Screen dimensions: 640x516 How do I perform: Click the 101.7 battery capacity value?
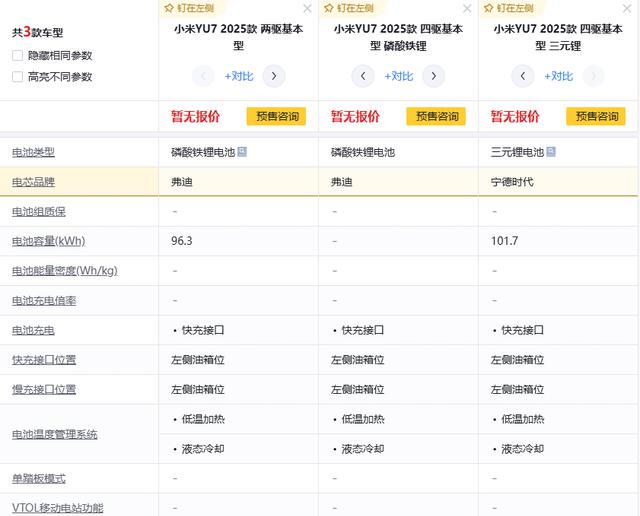pyautogui.click(x=504, y=241)
